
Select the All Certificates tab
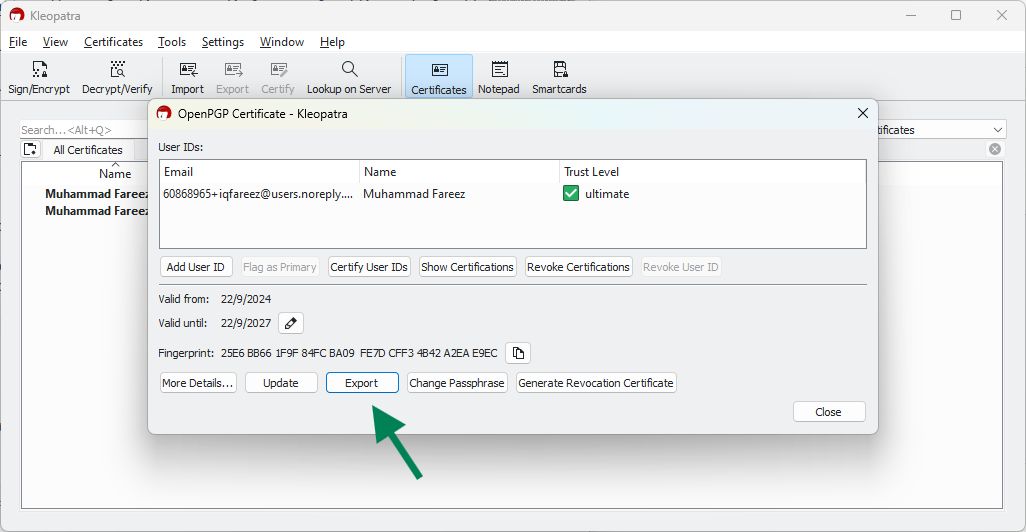(x=88, y=150)
